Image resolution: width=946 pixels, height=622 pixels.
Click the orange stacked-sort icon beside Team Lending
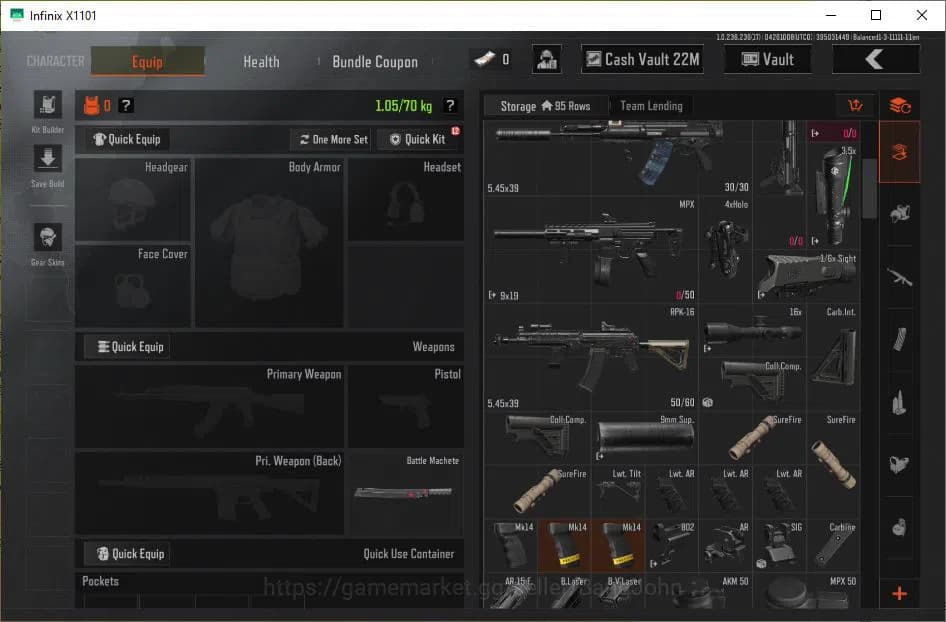pos(899,105)
